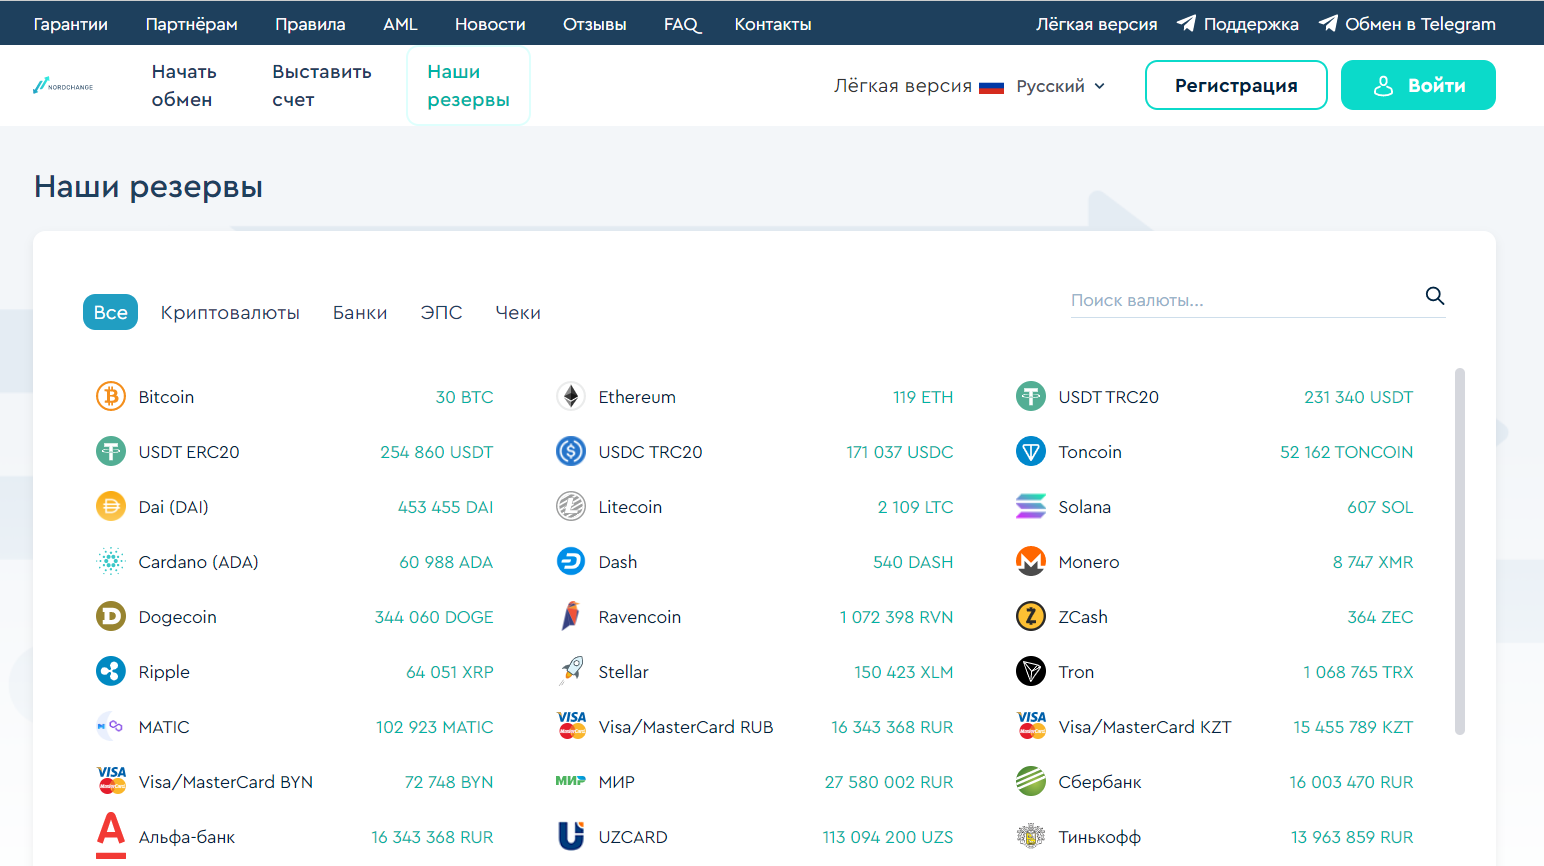1544x866 pixels.
Task: Switch to the Чеки filter tab
Action: 518,313
